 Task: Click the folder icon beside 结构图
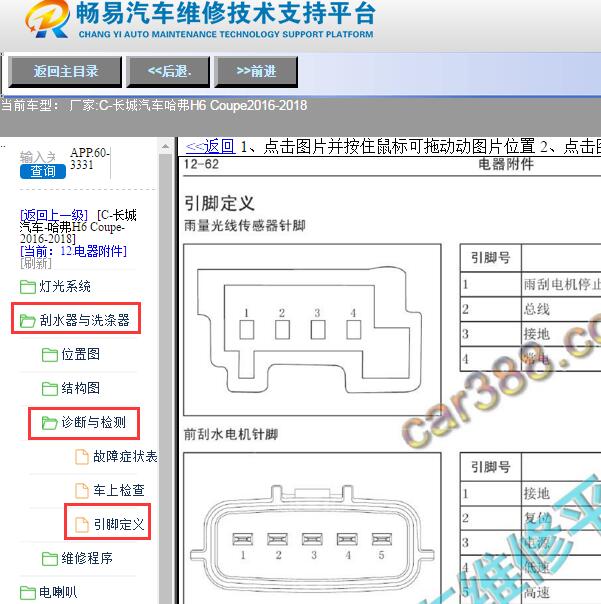pyautogui.click(x=50, y=388)
